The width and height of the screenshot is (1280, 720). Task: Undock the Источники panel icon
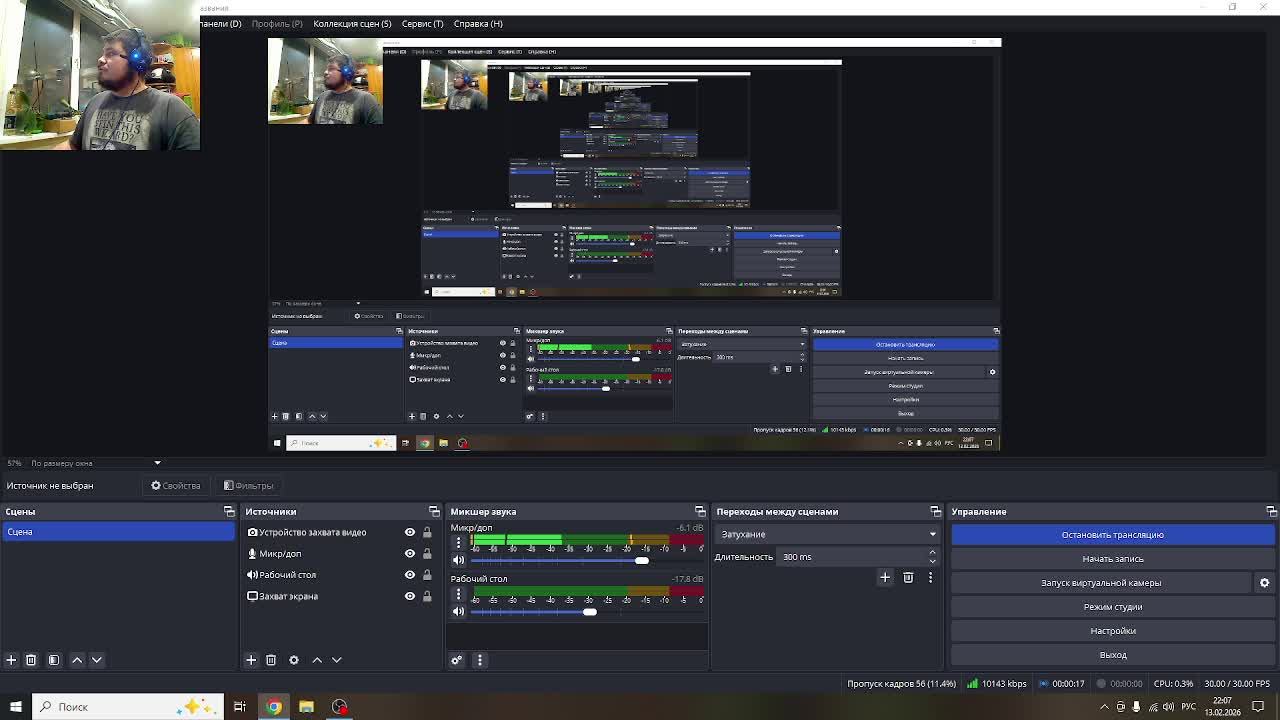point(434,512)
